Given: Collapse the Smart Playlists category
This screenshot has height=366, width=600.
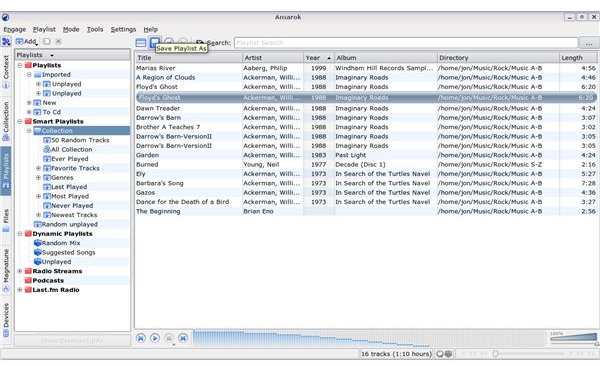Looking at the screenshot, I should coord(20,121).
